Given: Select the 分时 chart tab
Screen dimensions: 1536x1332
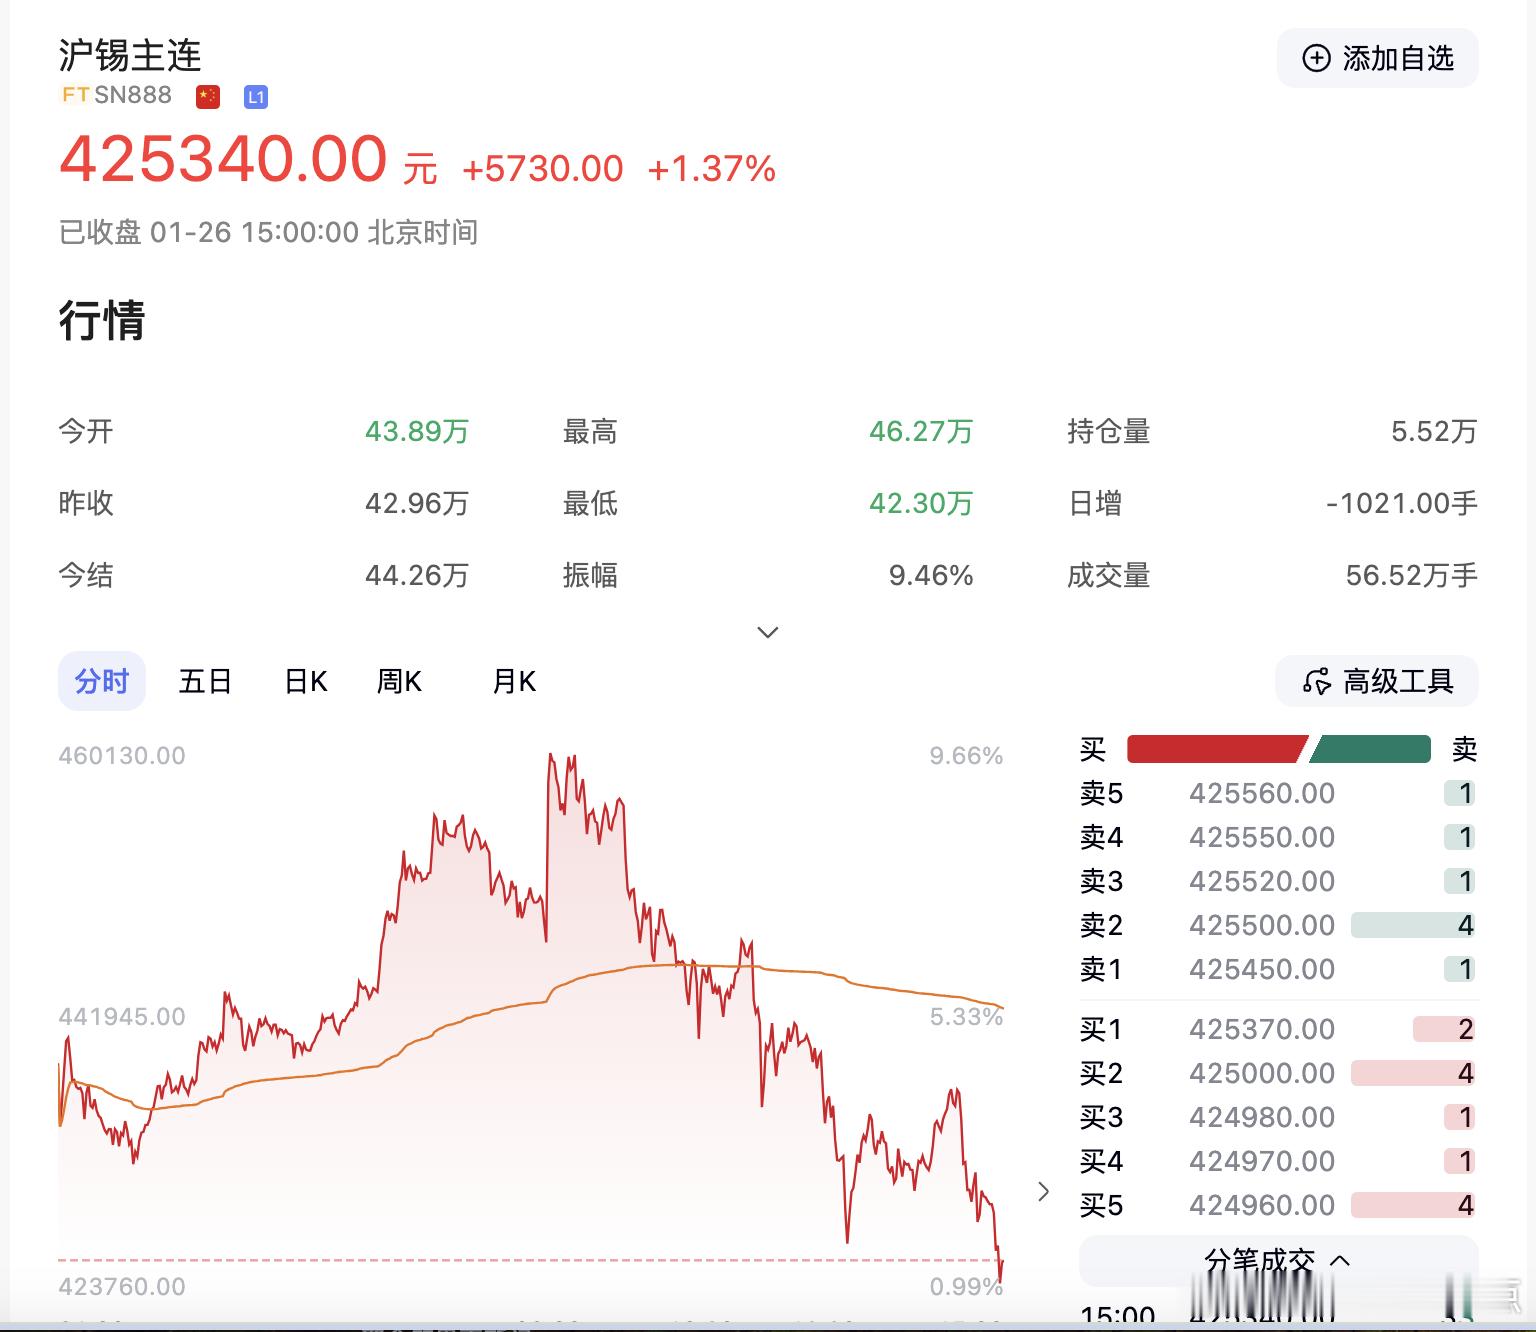Looking at the screenshot, I should tap(101, 681).
